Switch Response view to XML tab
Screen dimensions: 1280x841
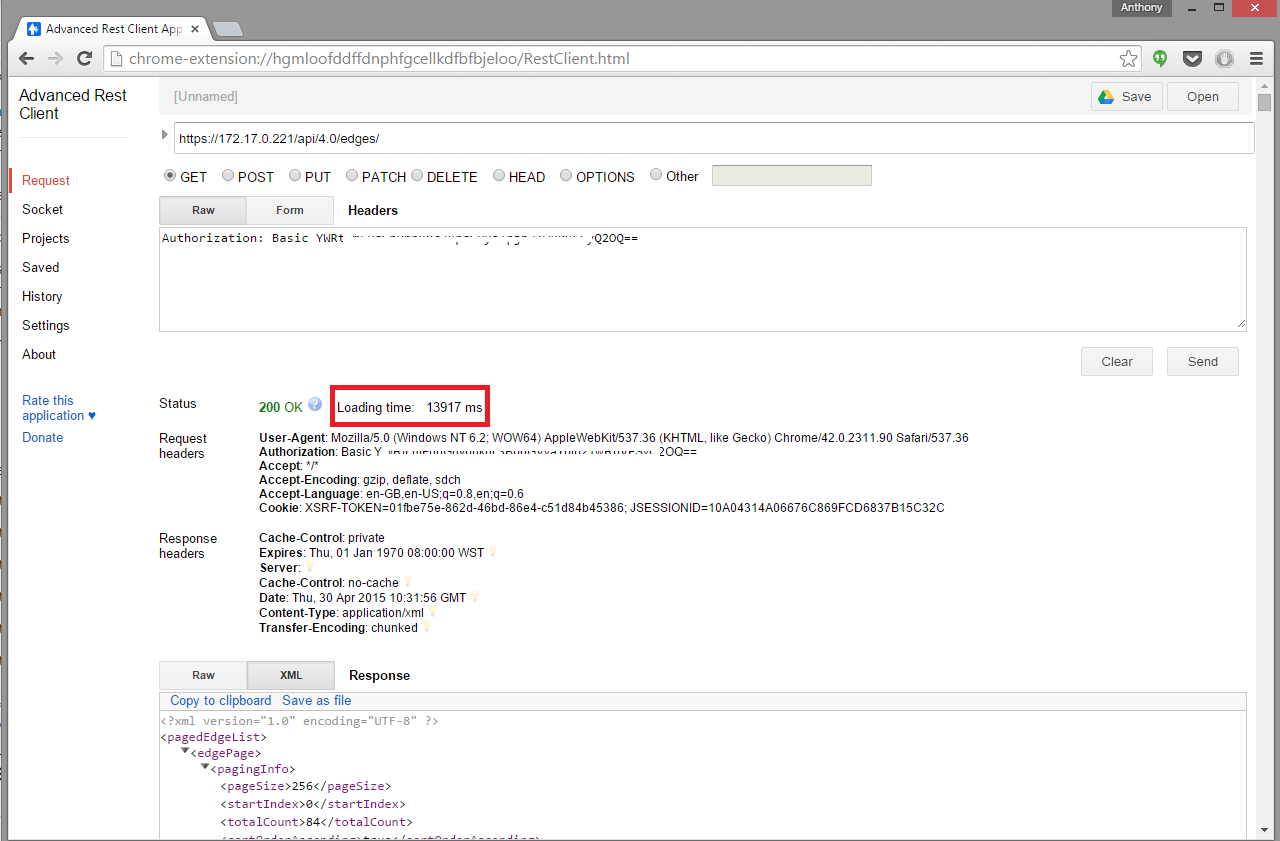point(291,675)
